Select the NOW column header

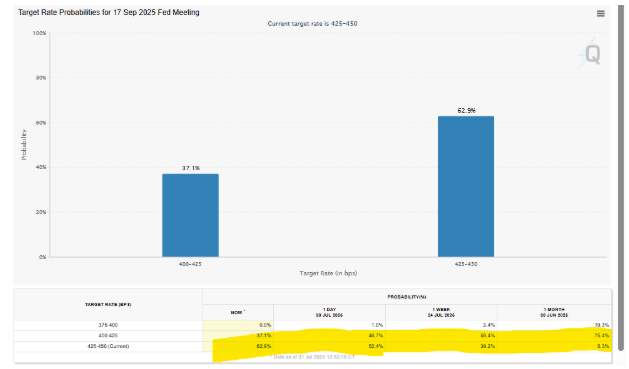(238, 312)
